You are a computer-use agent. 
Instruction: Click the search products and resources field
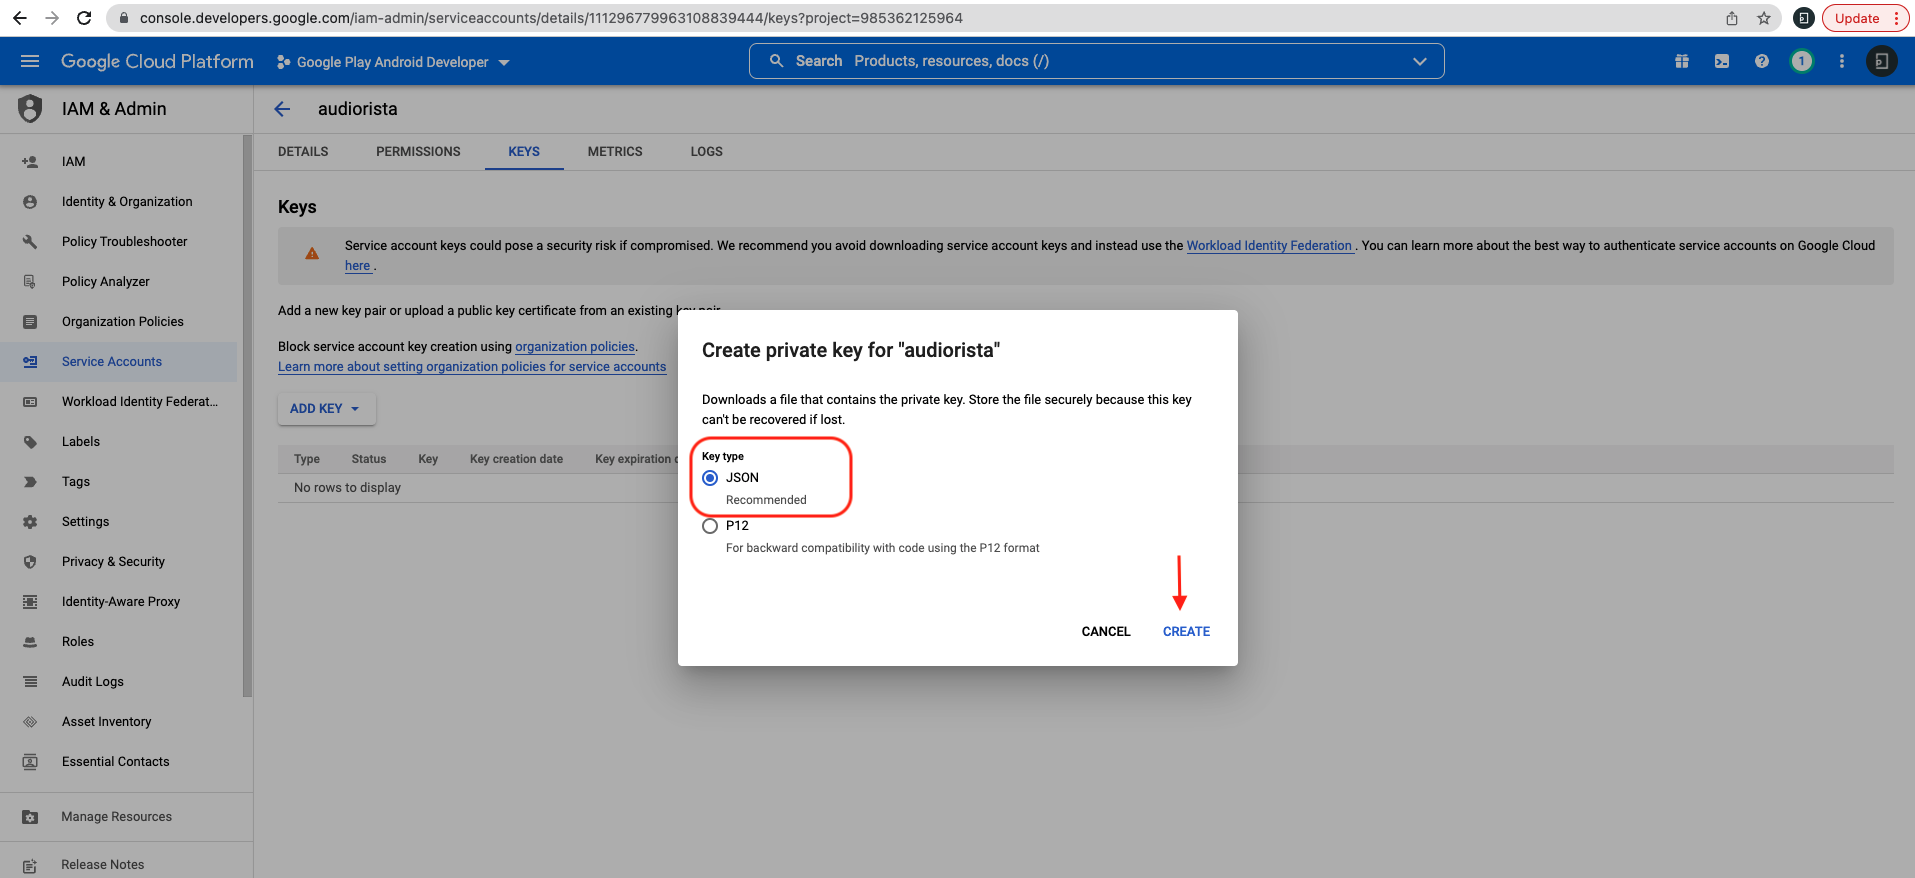(x=1096, y=61)
